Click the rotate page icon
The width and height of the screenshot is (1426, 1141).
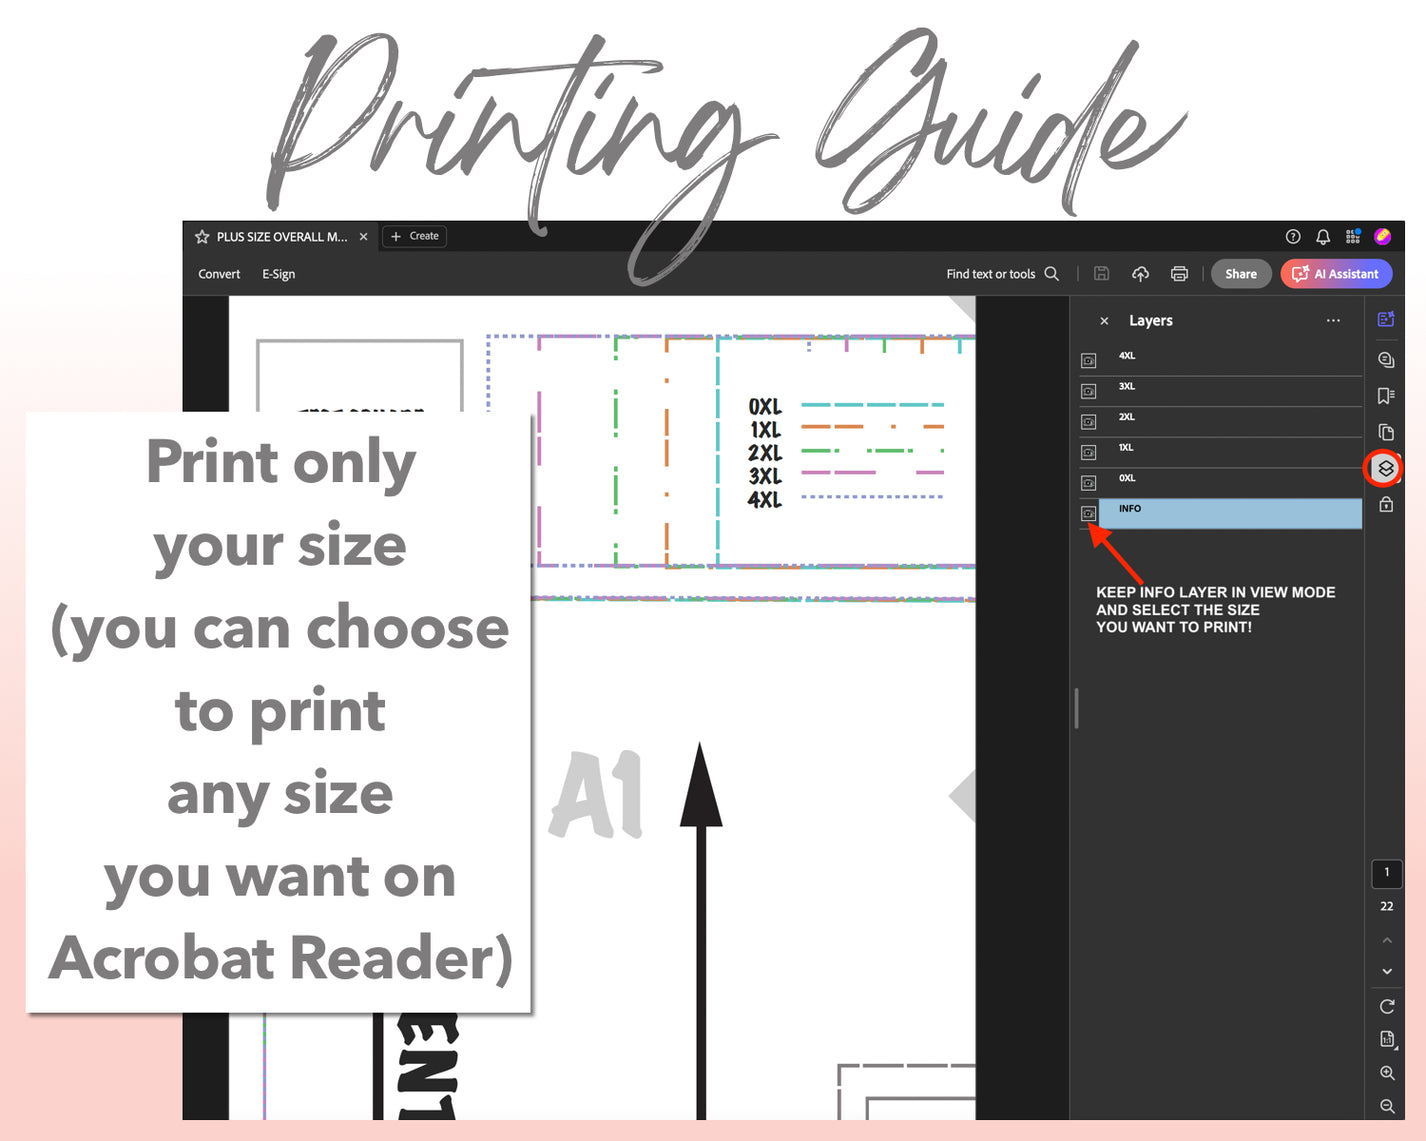1387,1007
